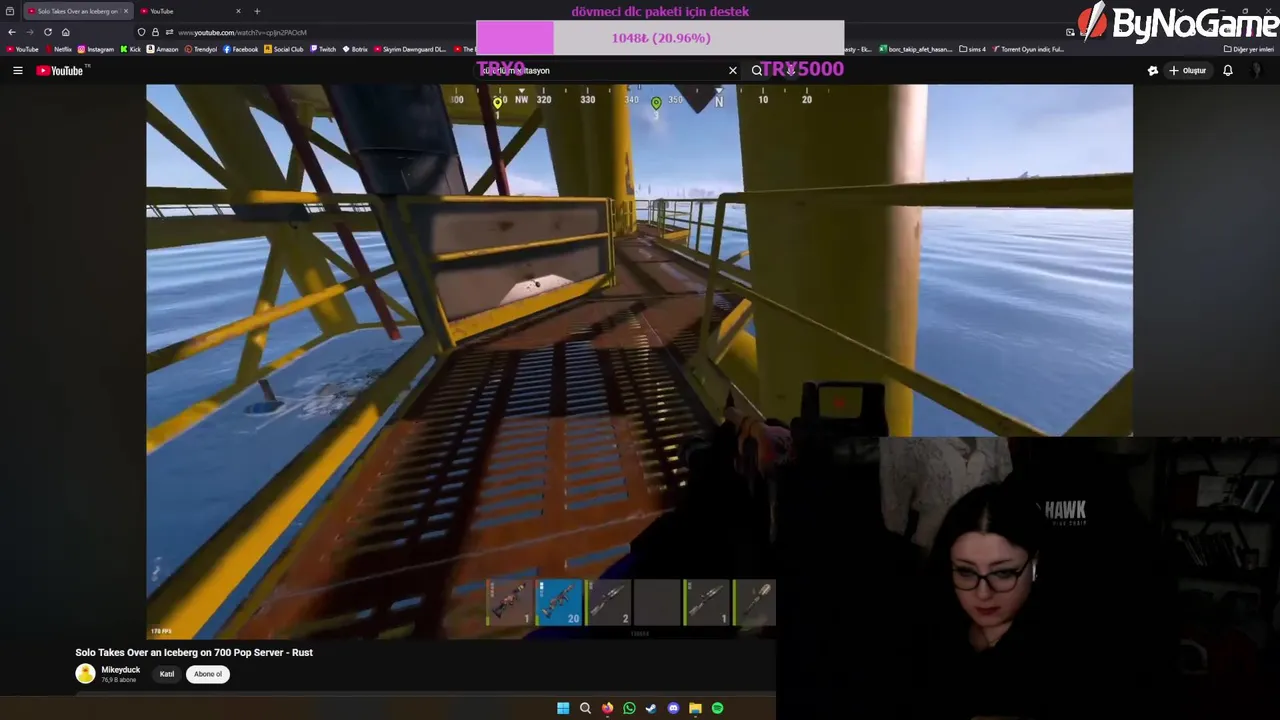1280x720 pixels.
Task: Open the Torrent Oyun indir bookmark
Action: click(x=1029, y=49)
